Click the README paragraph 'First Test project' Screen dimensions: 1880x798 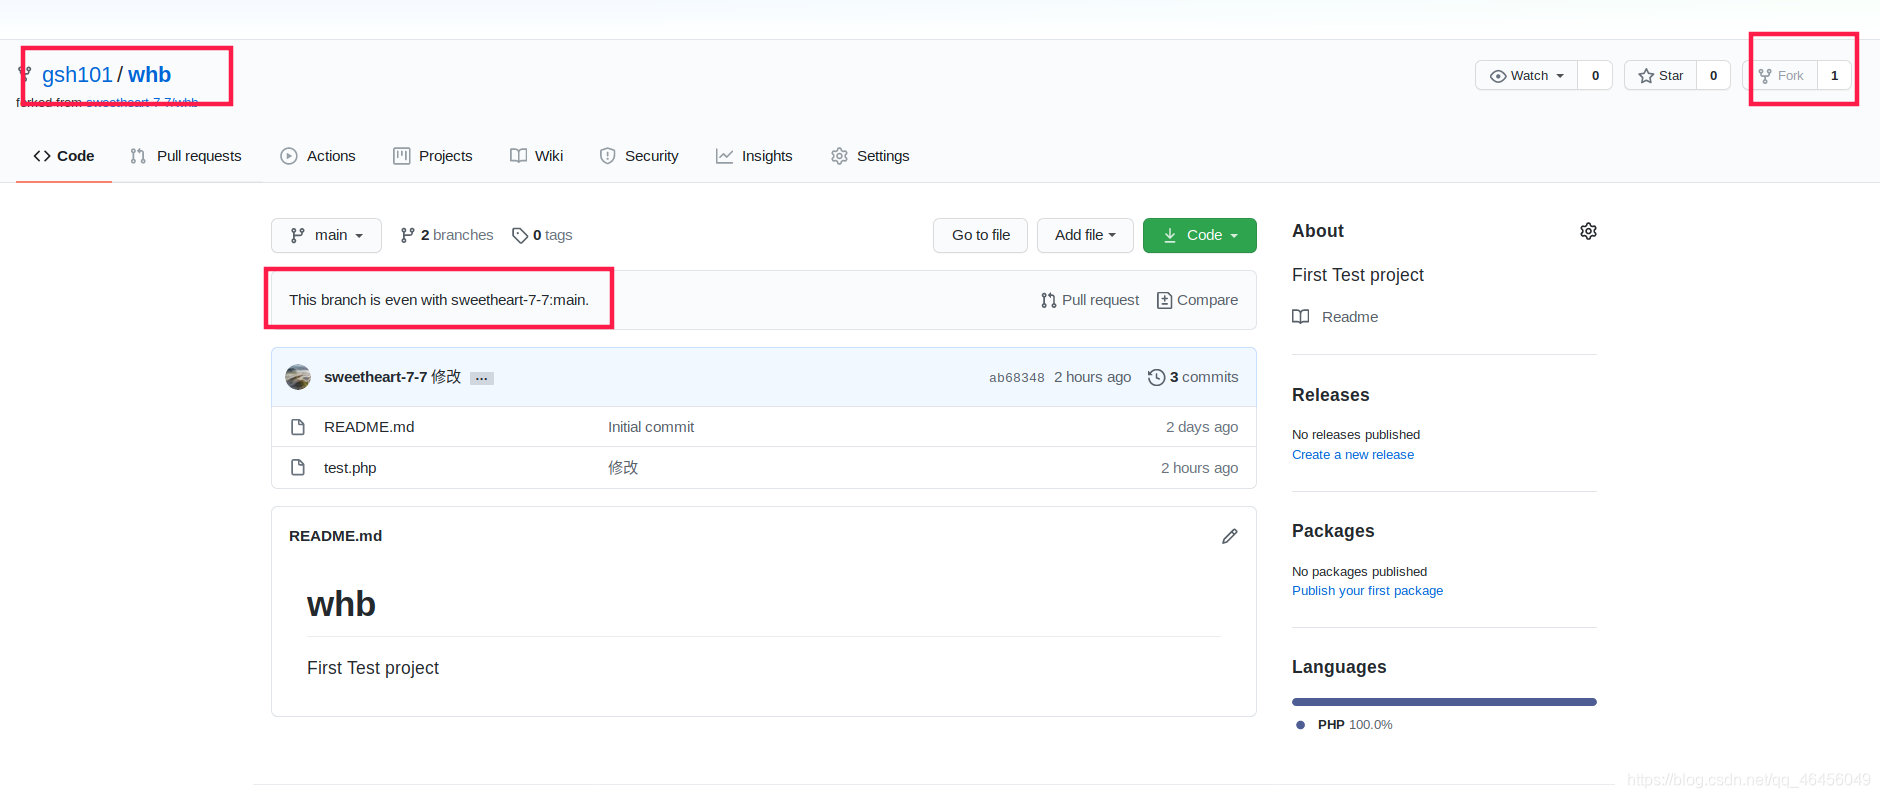coord(373,668)
